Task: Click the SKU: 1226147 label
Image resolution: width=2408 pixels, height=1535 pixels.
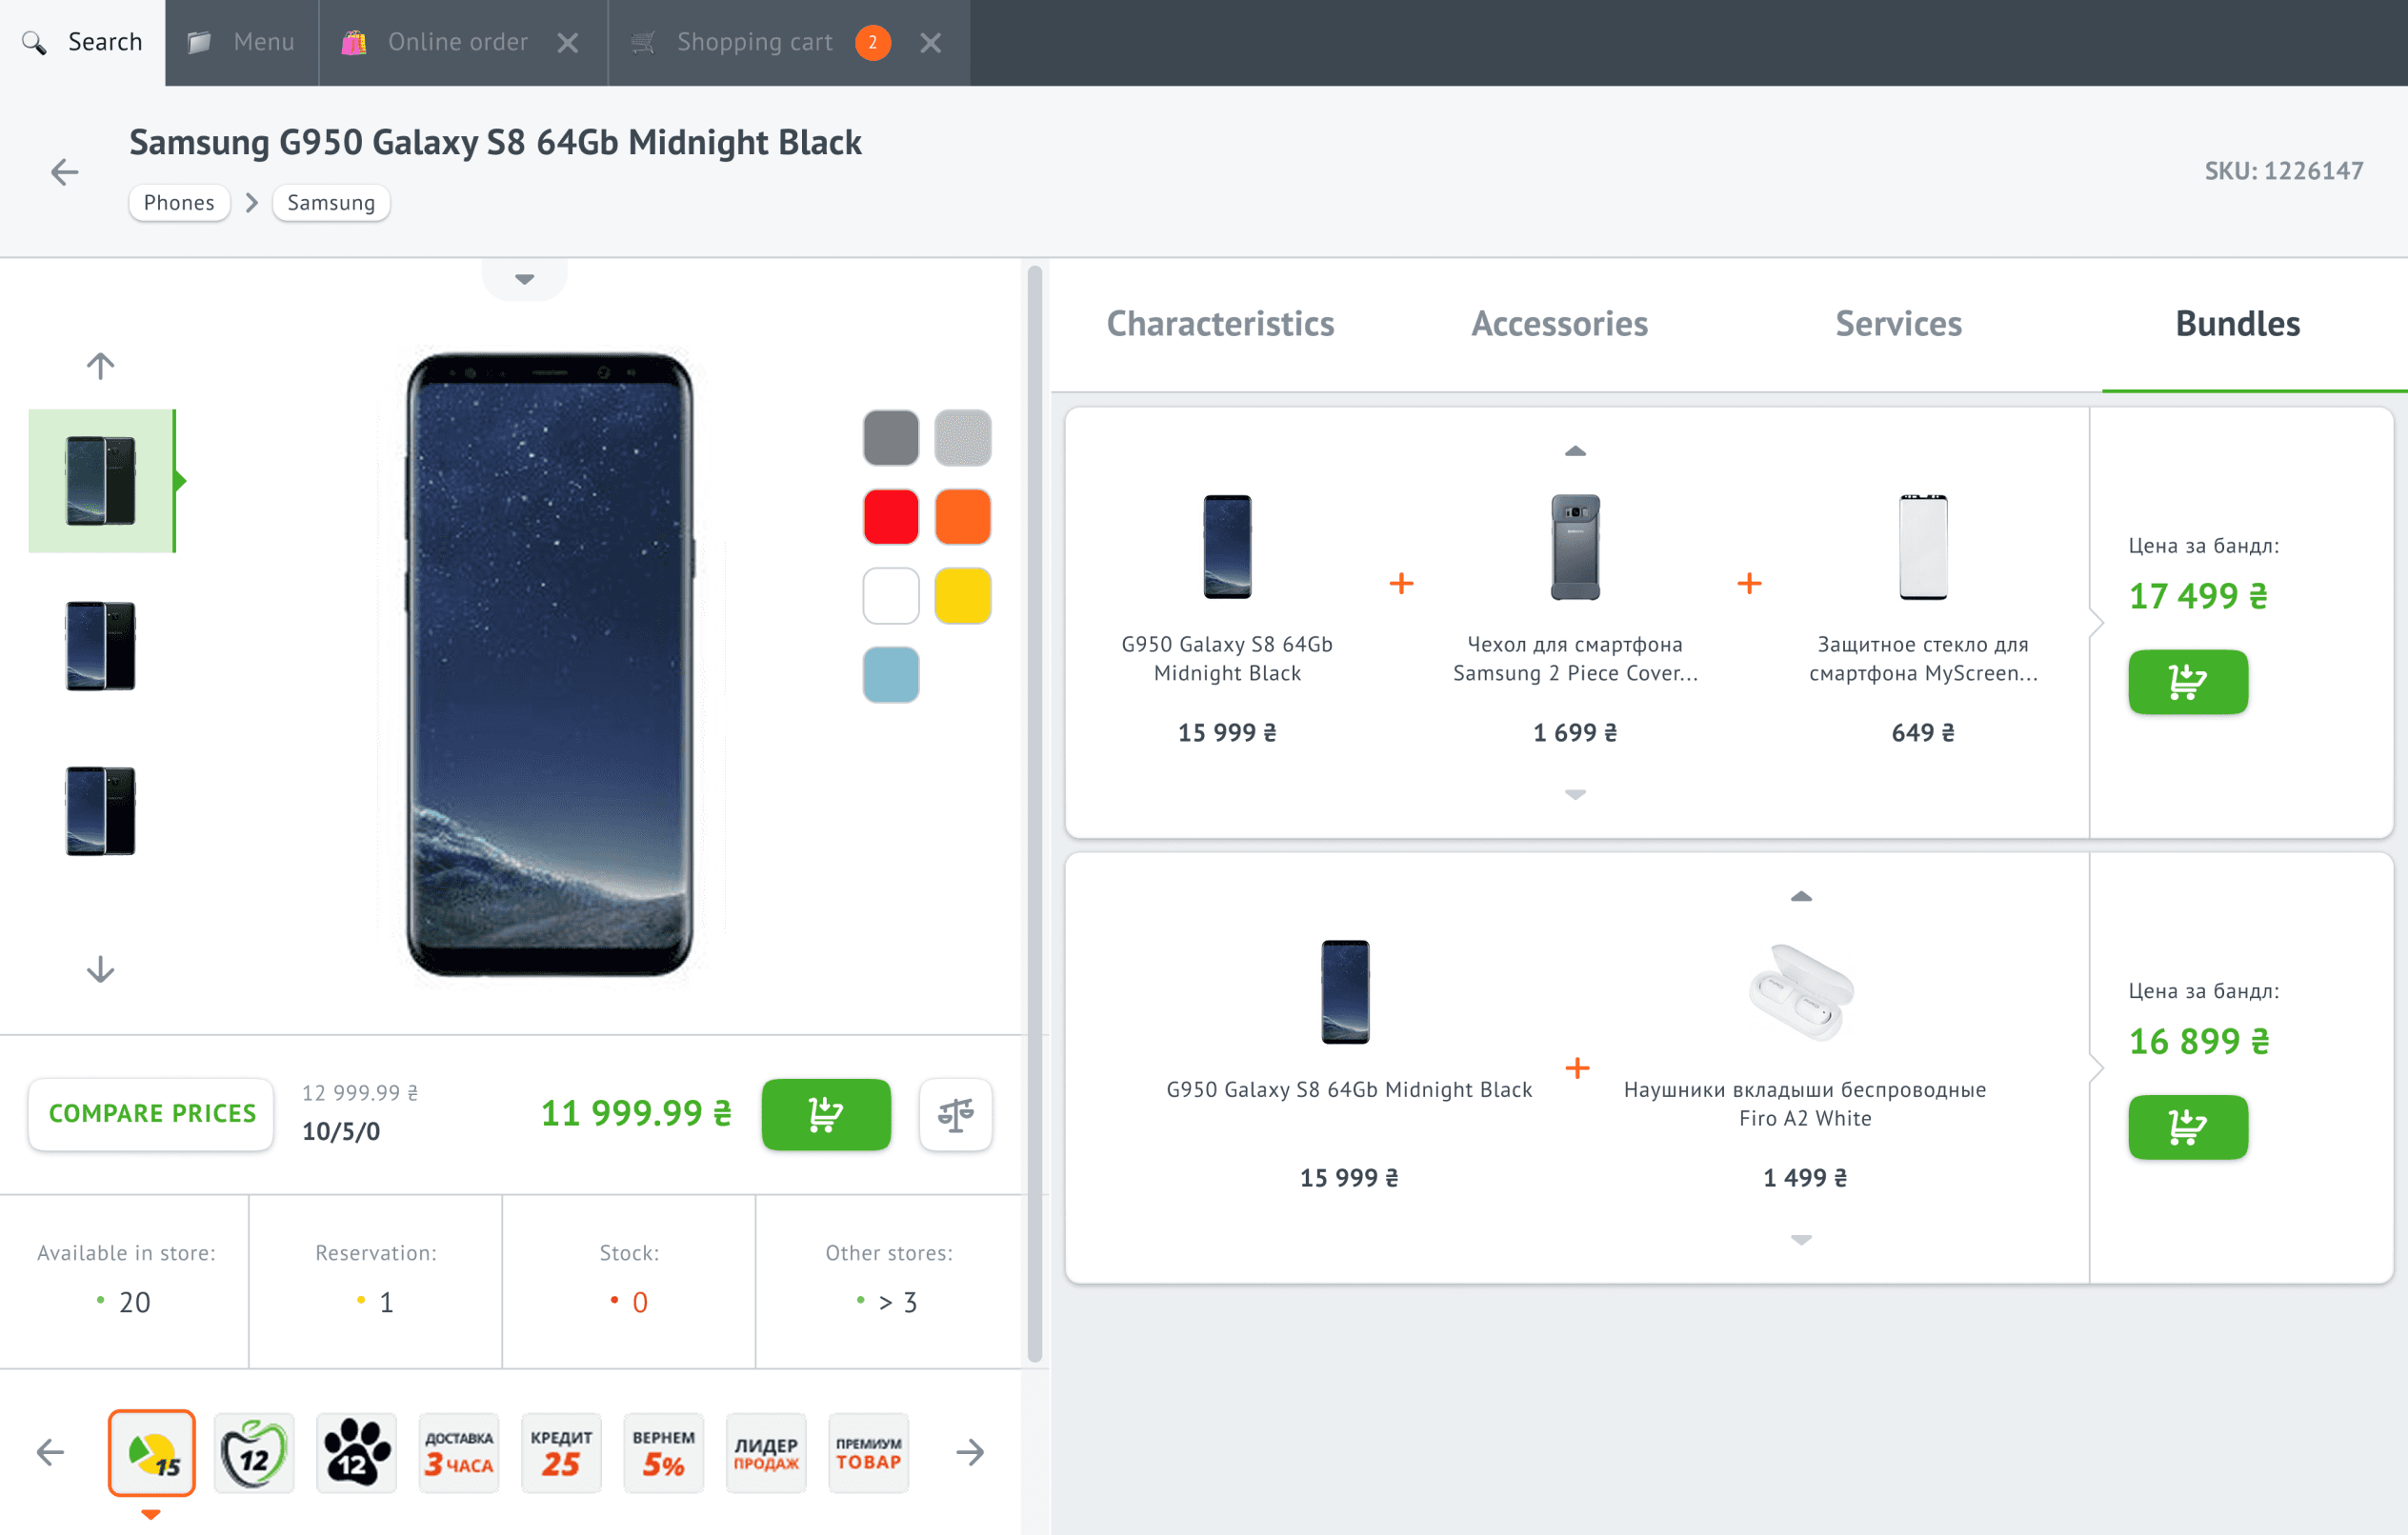Action: click(2284, 171)
